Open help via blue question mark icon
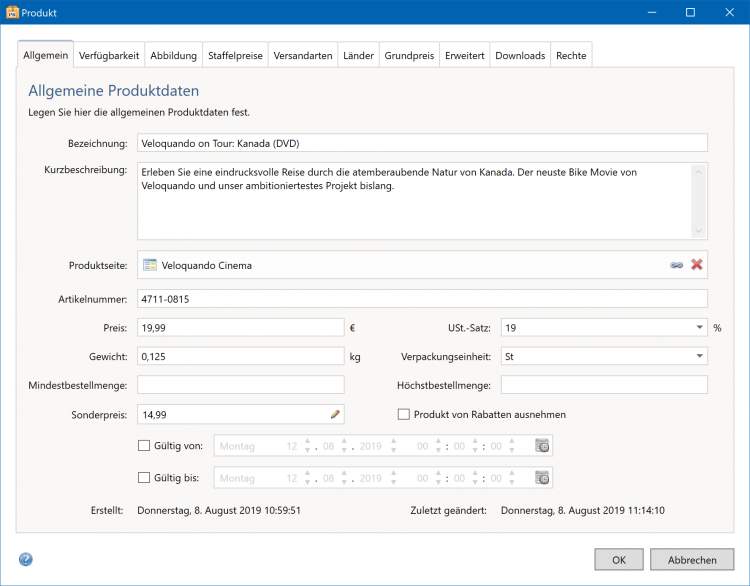The image size is (750, 586). click(26, 559)
